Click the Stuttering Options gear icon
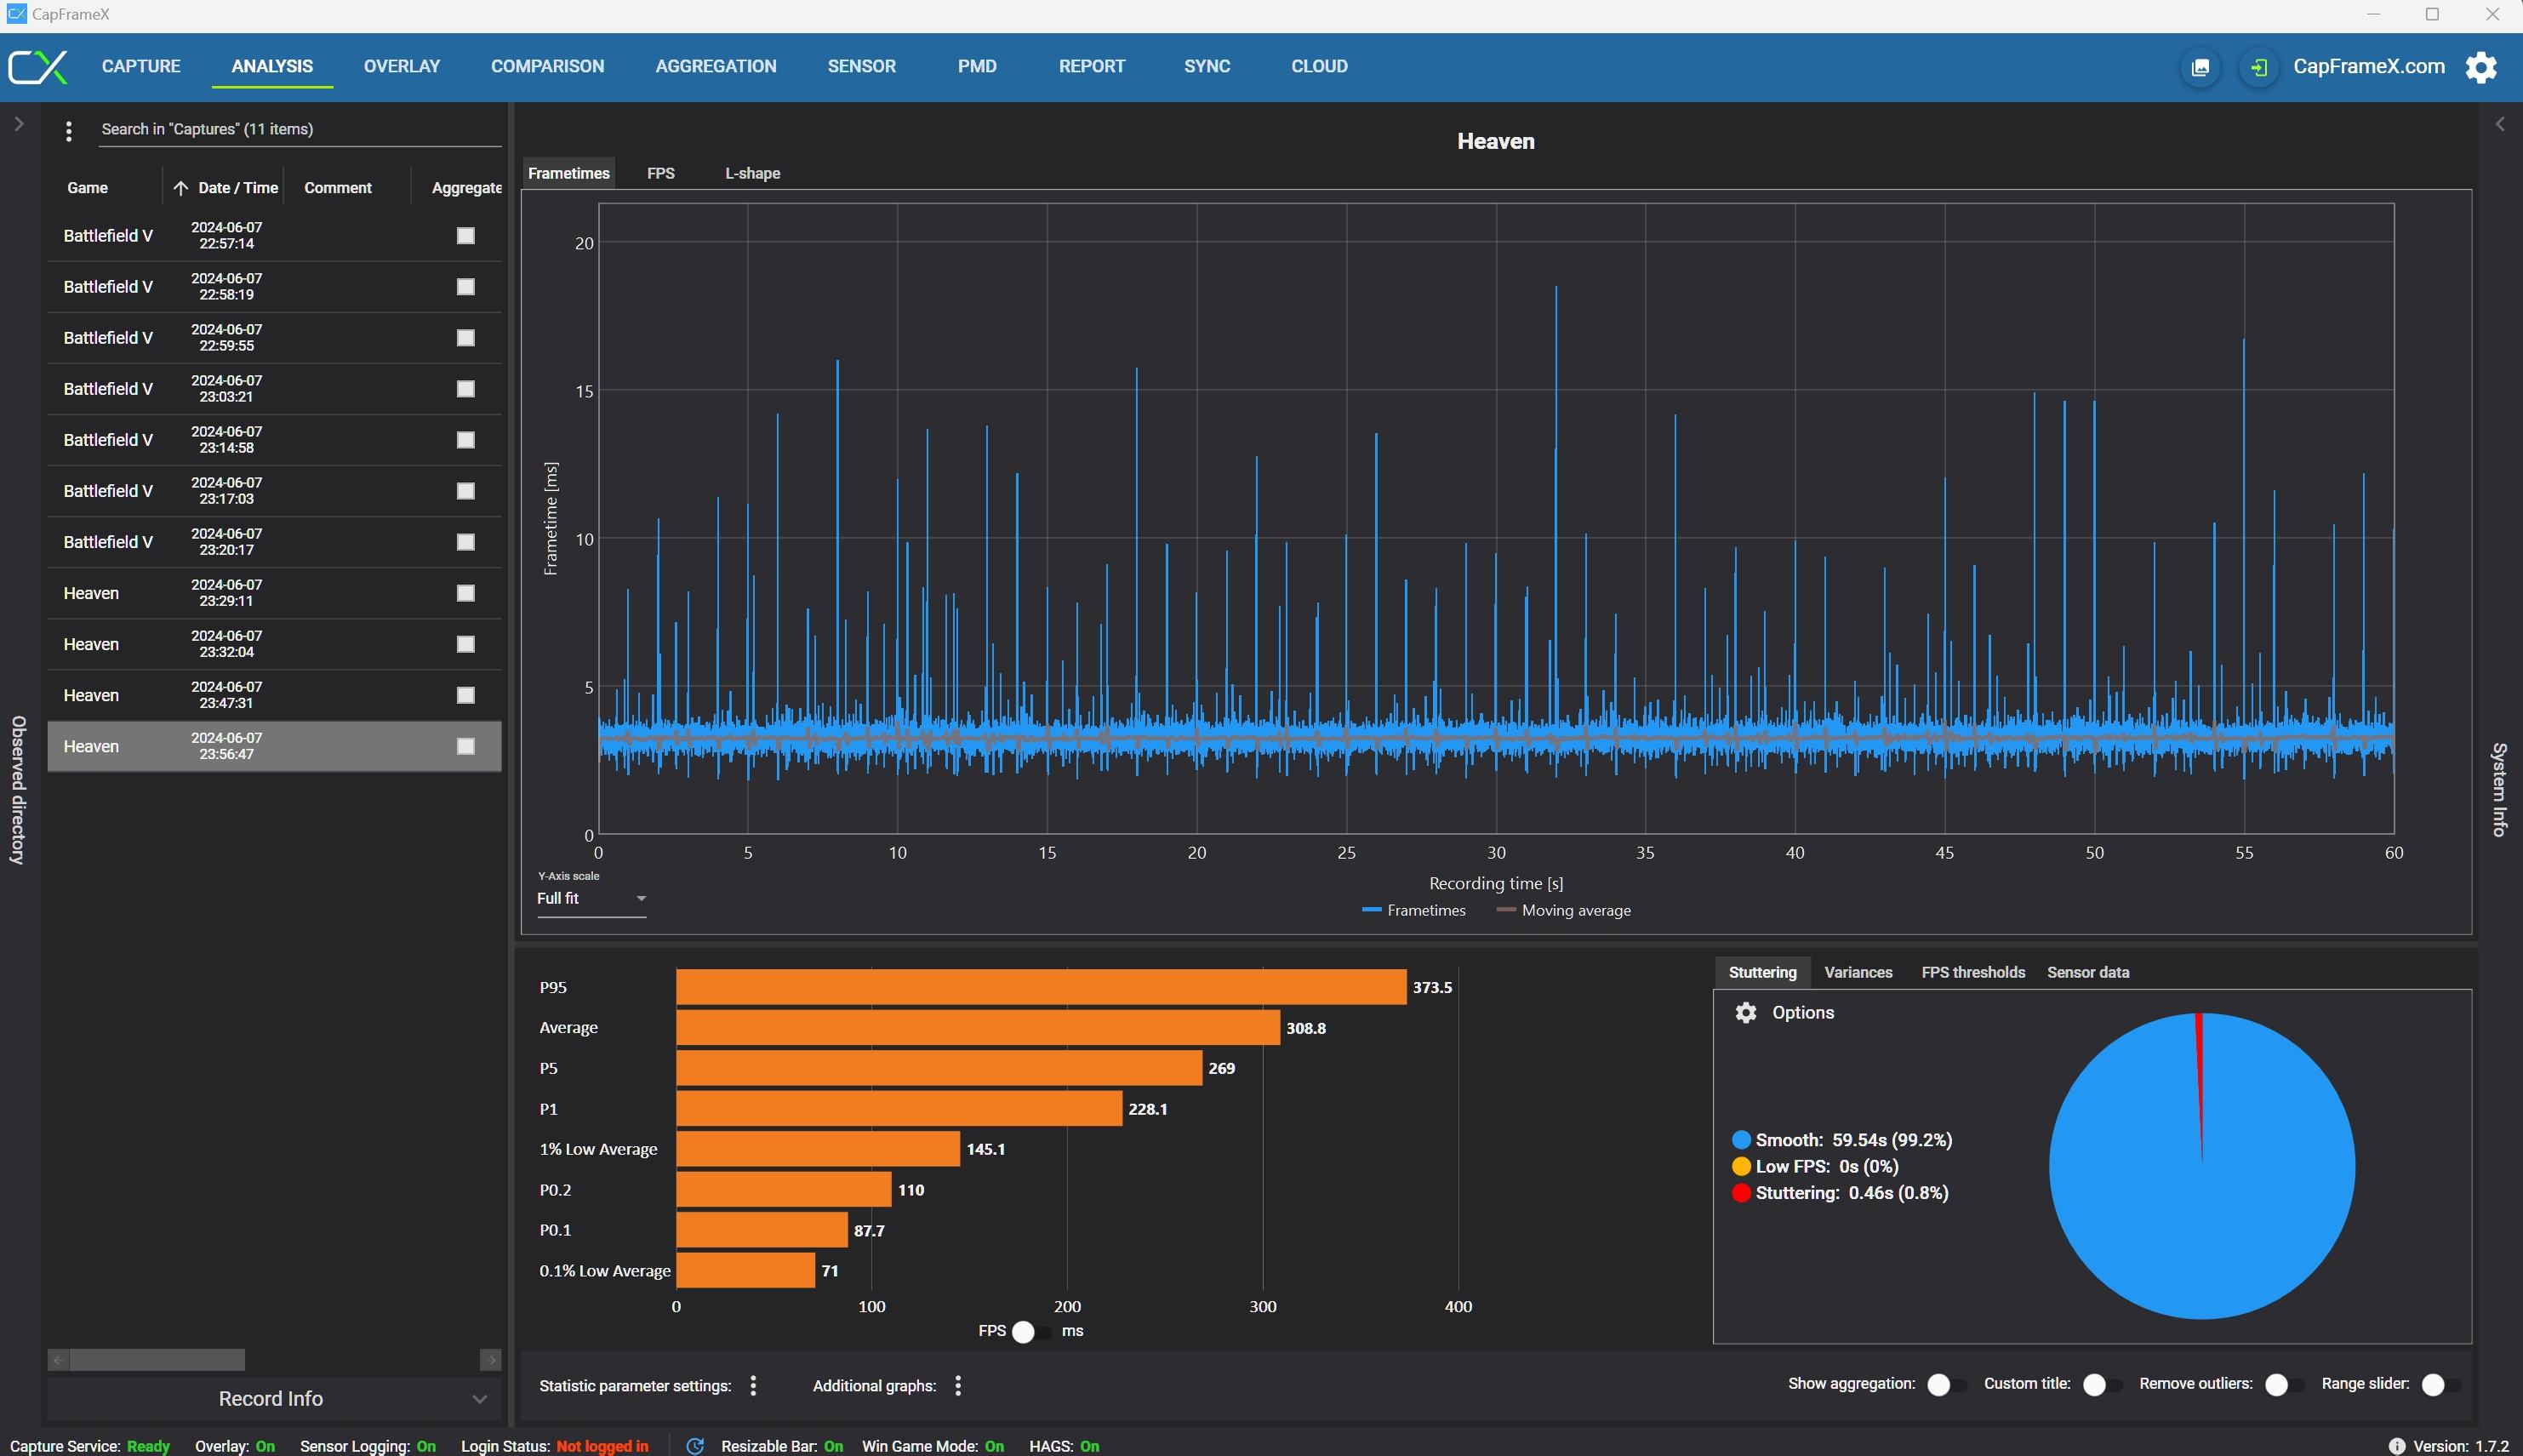 coord(1745,1012)
